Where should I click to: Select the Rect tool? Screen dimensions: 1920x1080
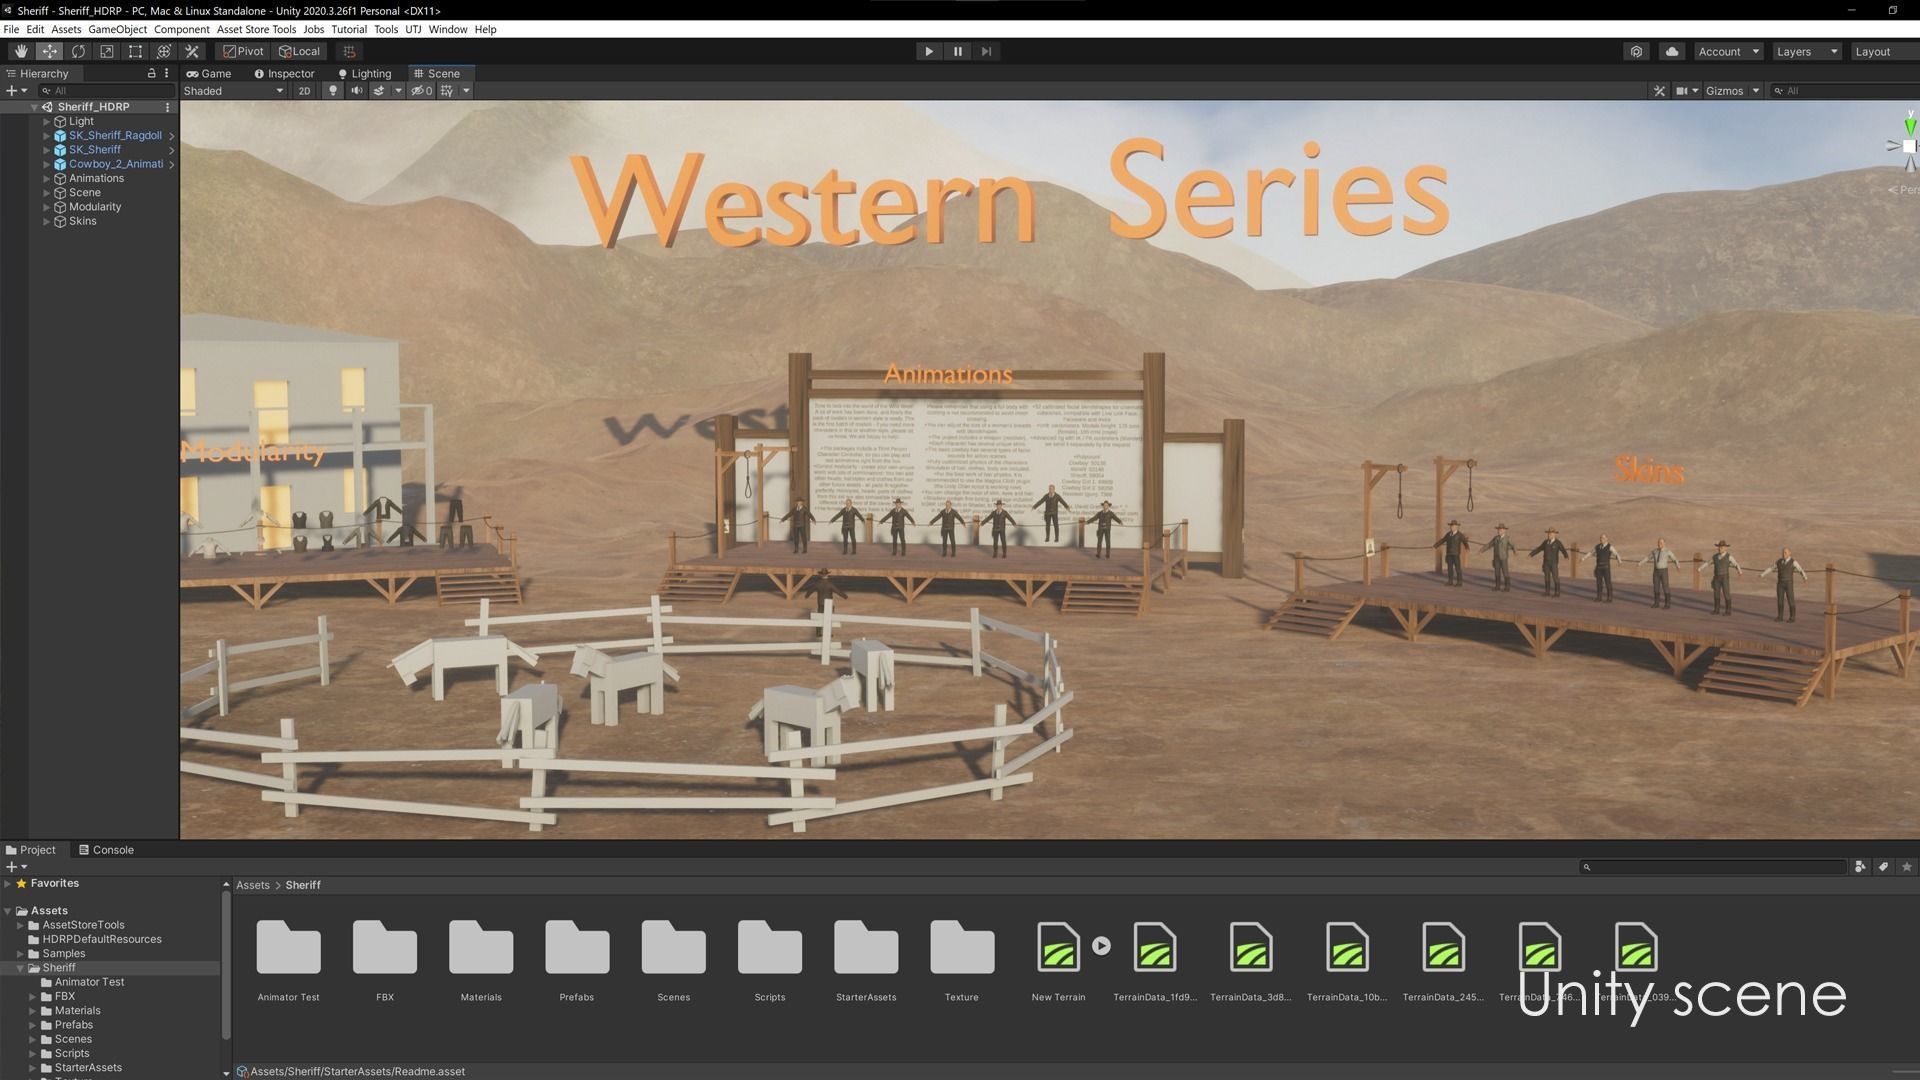(135, 51)
